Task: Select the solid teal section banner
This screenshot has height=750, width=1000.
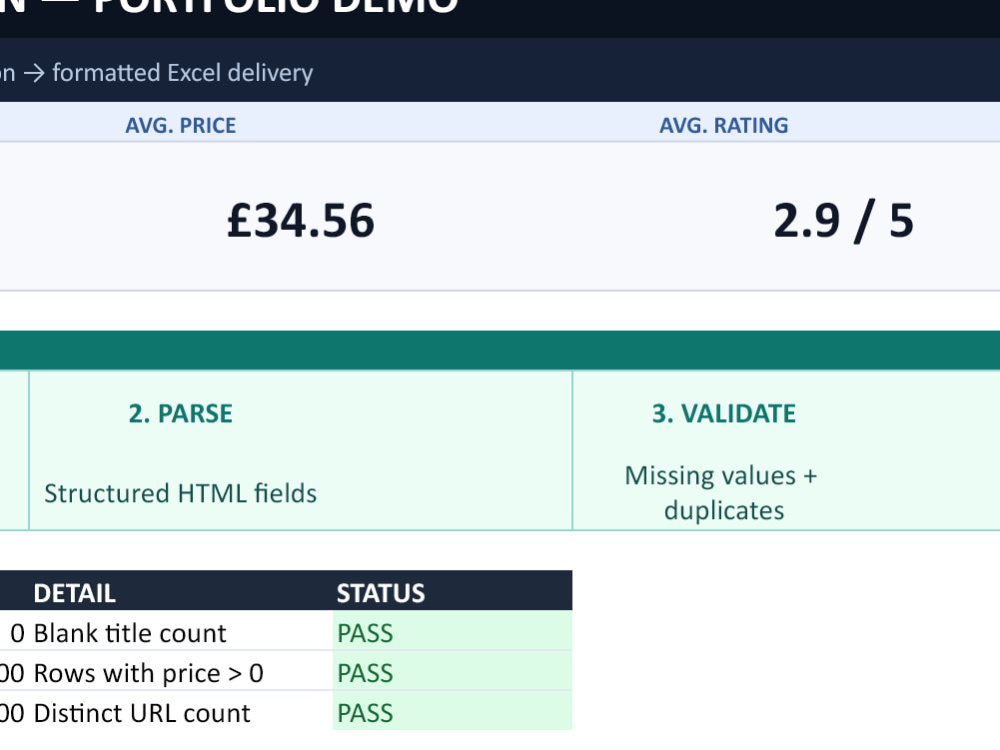Action: point(500,350)
